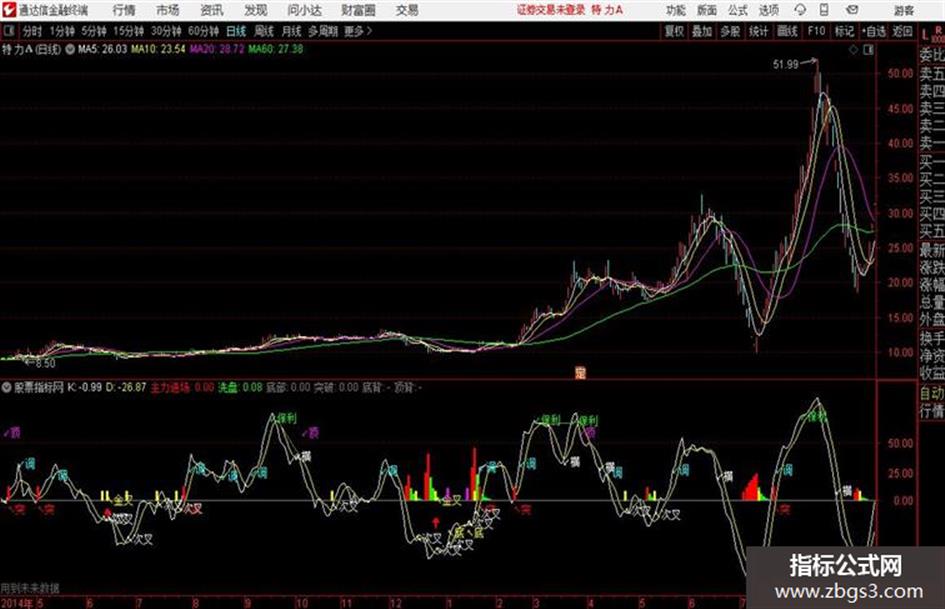Switch to the 月线 monthly tab
This screenshot has width=945, height=609.
tap(292, 31)
